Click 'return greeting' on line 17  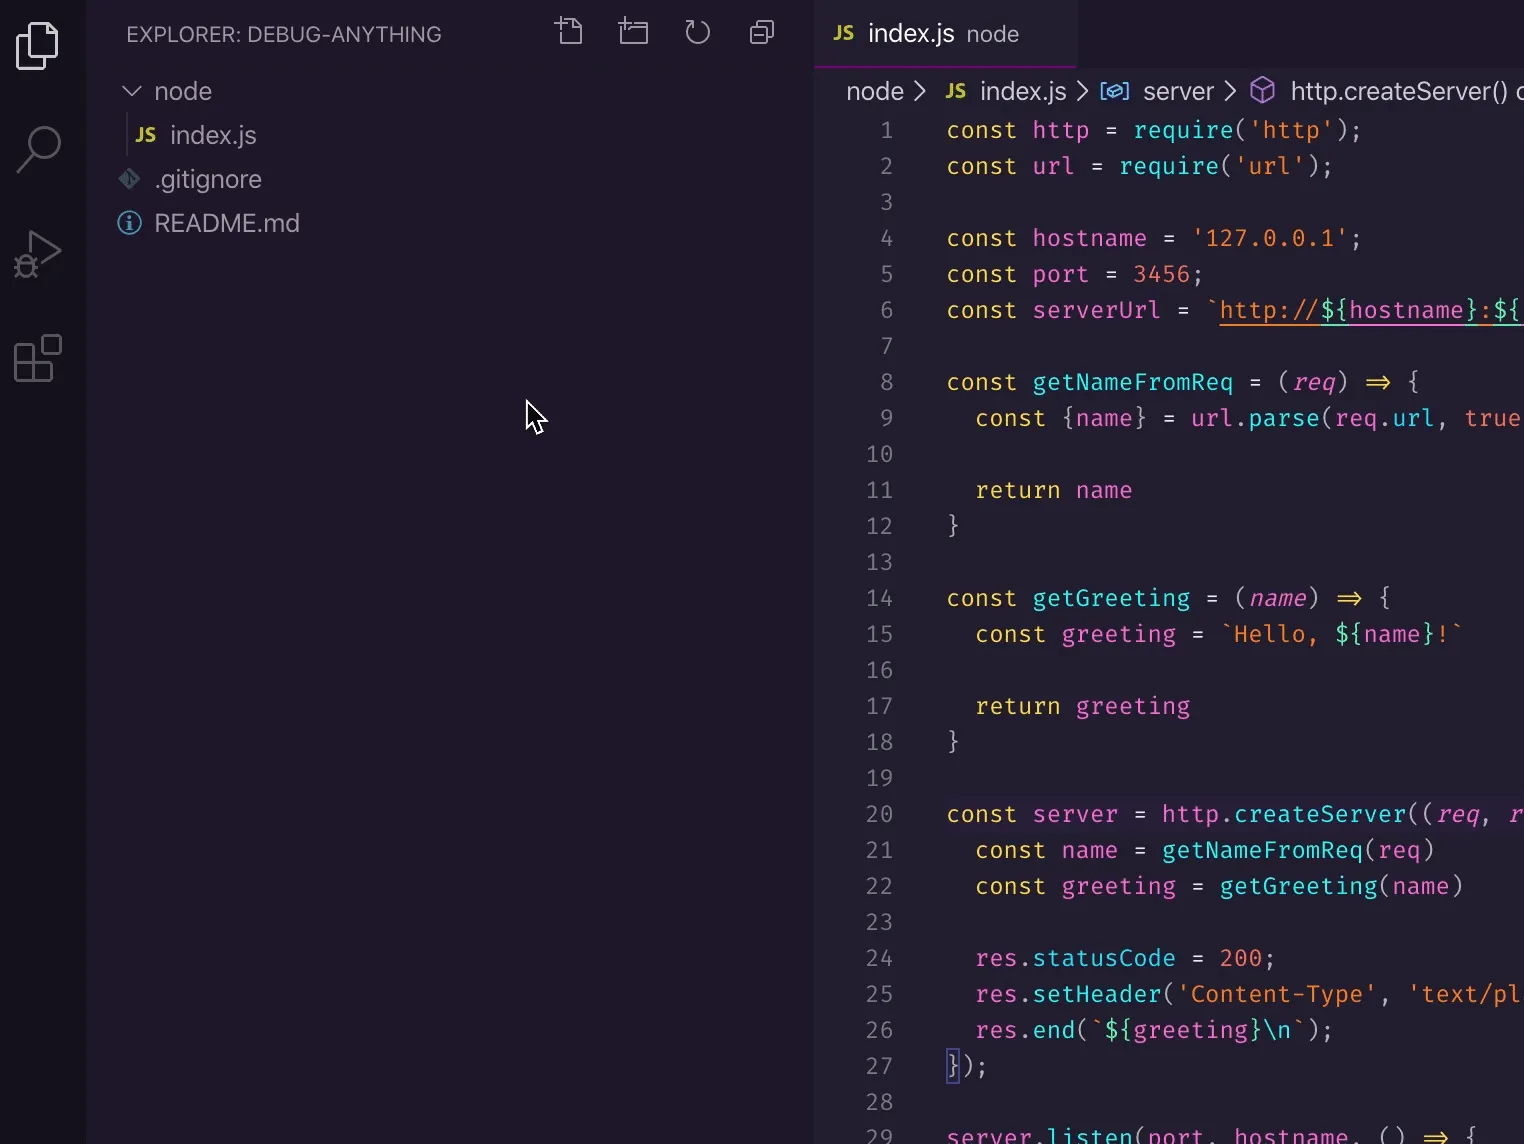point(1083,706)
